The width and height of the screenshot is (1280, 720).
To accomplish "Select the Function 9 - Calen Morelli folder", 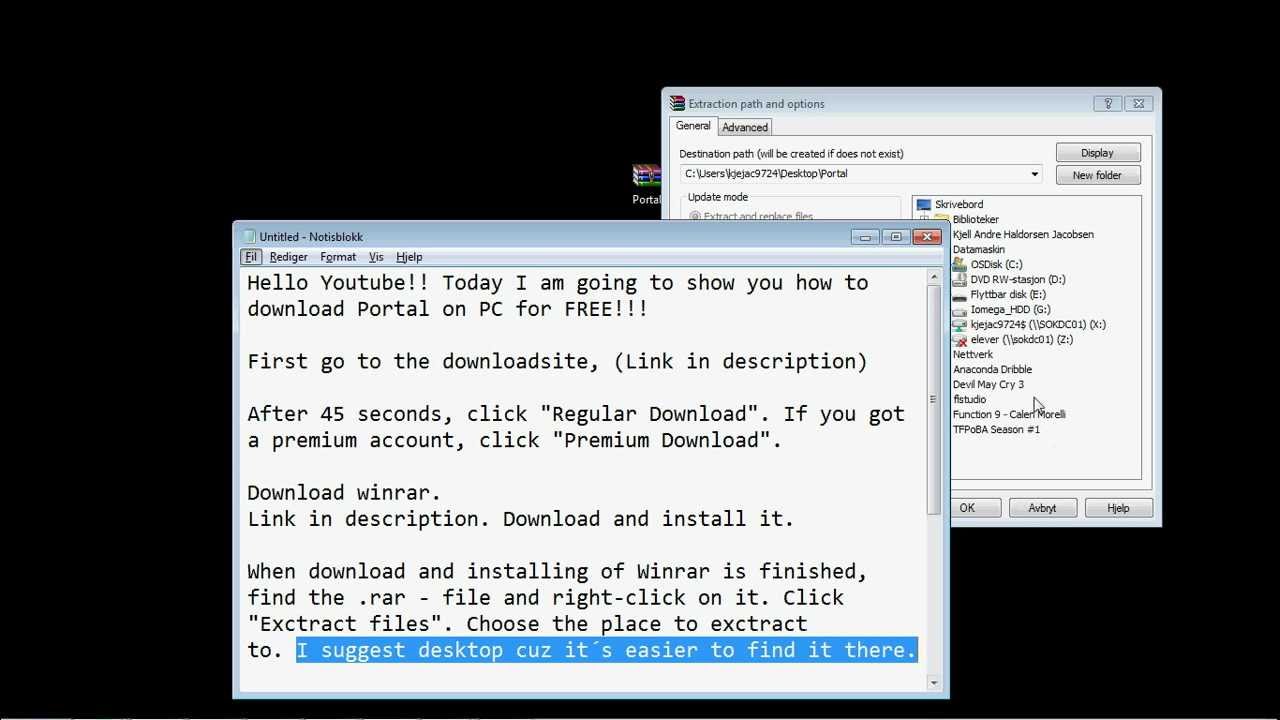I will (1009, 415).
